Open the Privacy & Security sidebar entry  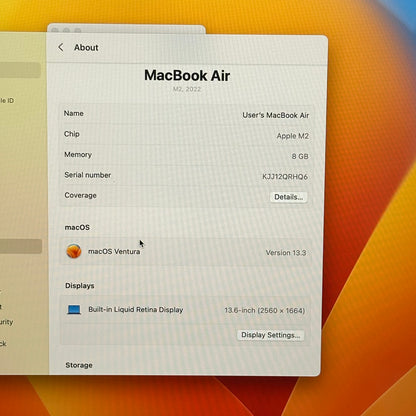[x=7, y=322]
